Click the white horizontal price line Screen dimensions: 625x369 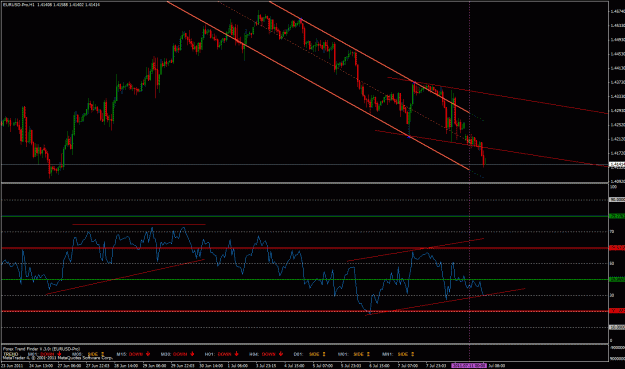[305, 164]
